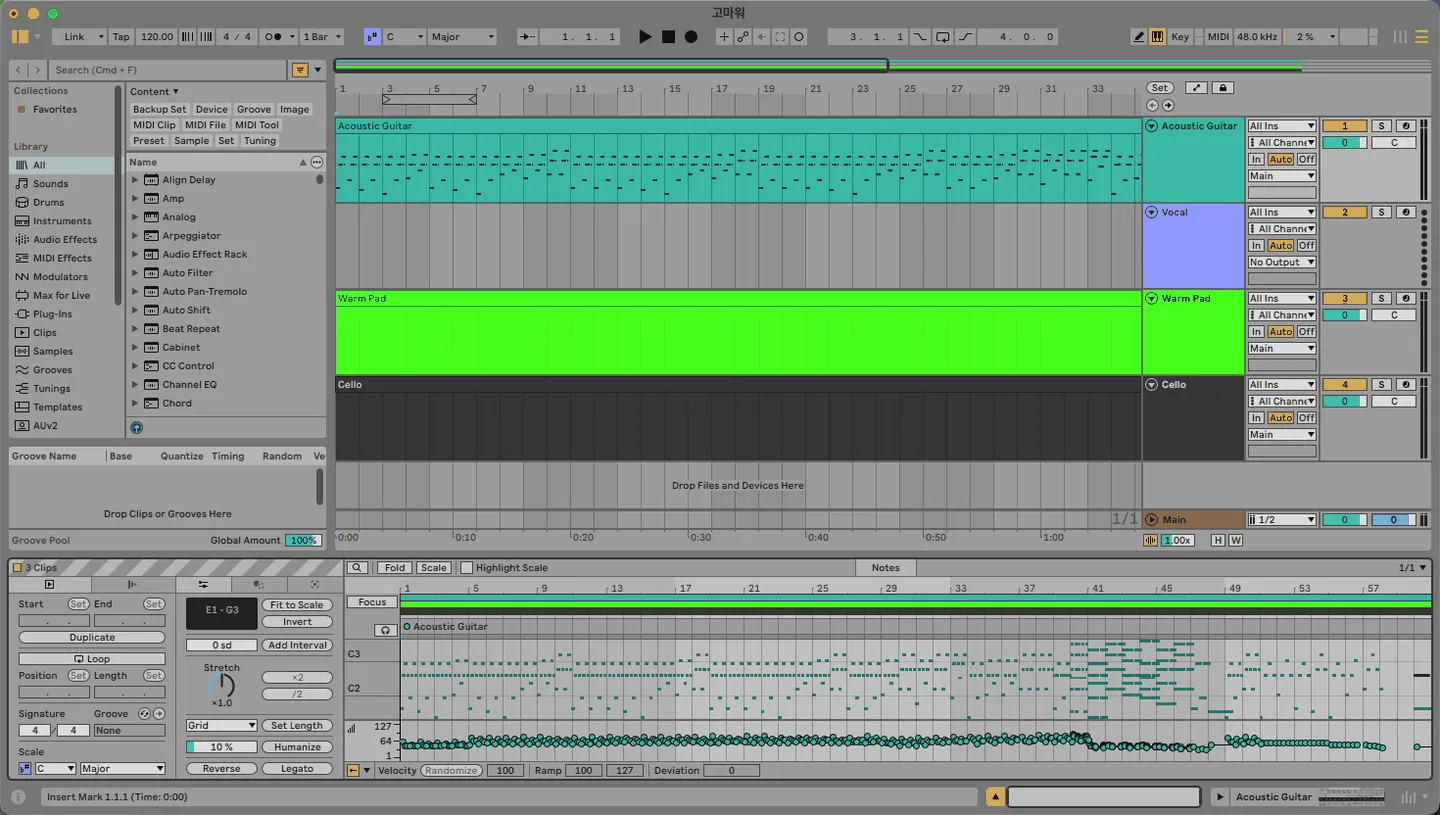This screenshot has width=1440, height=815.
Task: Filter browser by Sample tag
Action: click(x=191, y=141)
